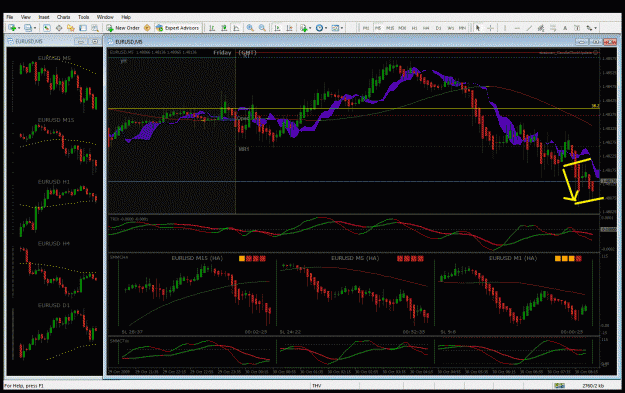Select the standard Cursor arrow tool
Viewport: 625px width, 393px height.
(x=478, y=28)
